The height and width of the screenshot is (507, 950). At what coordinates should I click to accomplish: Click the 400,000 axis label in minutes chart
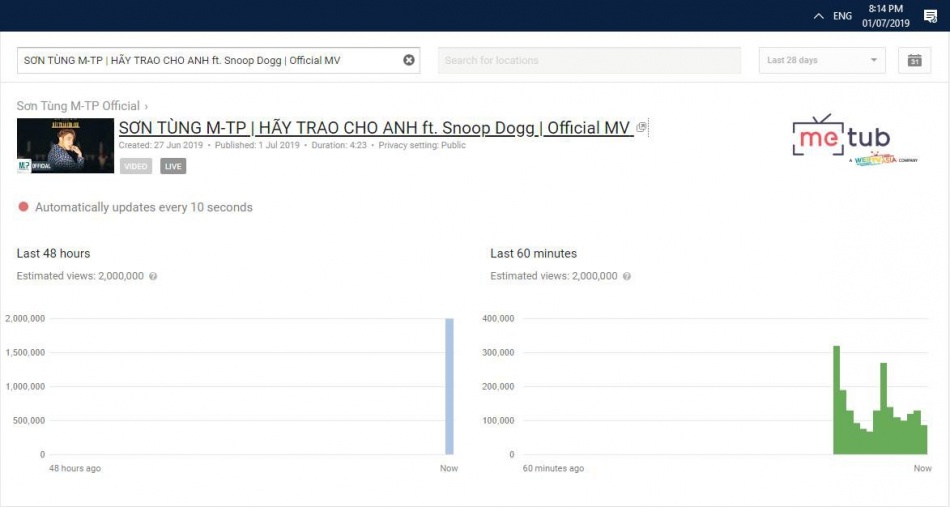(498, 319)
